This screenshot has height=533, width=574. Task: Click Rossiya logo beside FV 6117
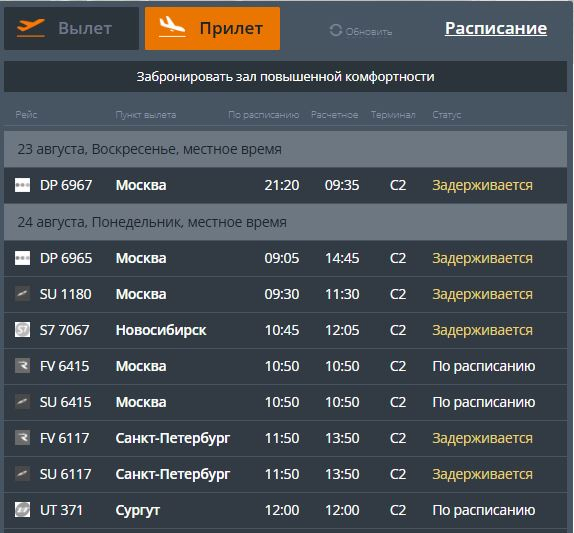tap(22, 438)
